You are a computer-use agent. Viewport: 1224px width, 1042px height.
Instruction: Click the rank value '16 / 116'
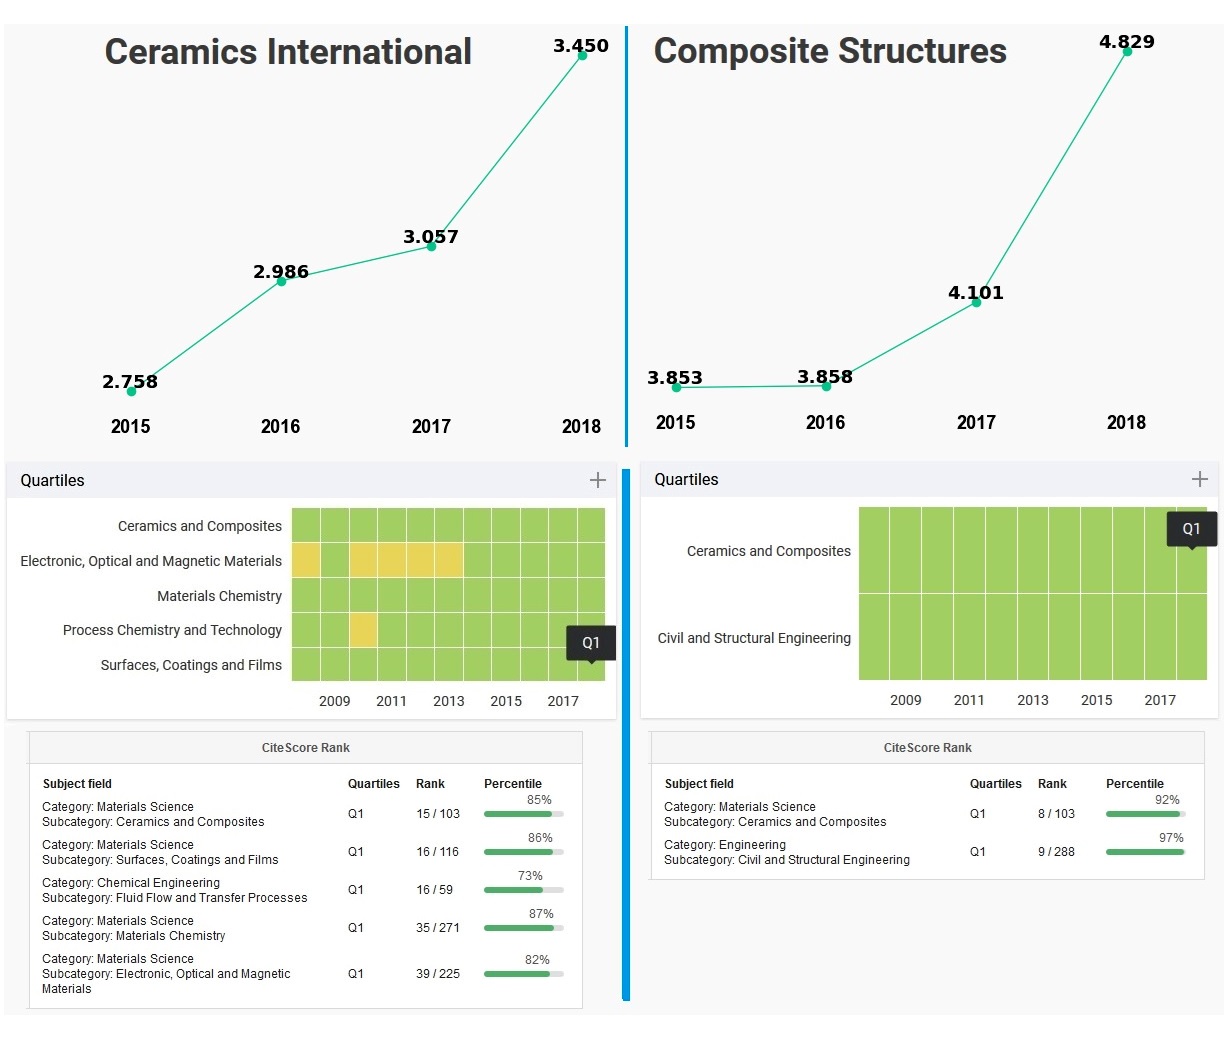[x=437, y=852]
